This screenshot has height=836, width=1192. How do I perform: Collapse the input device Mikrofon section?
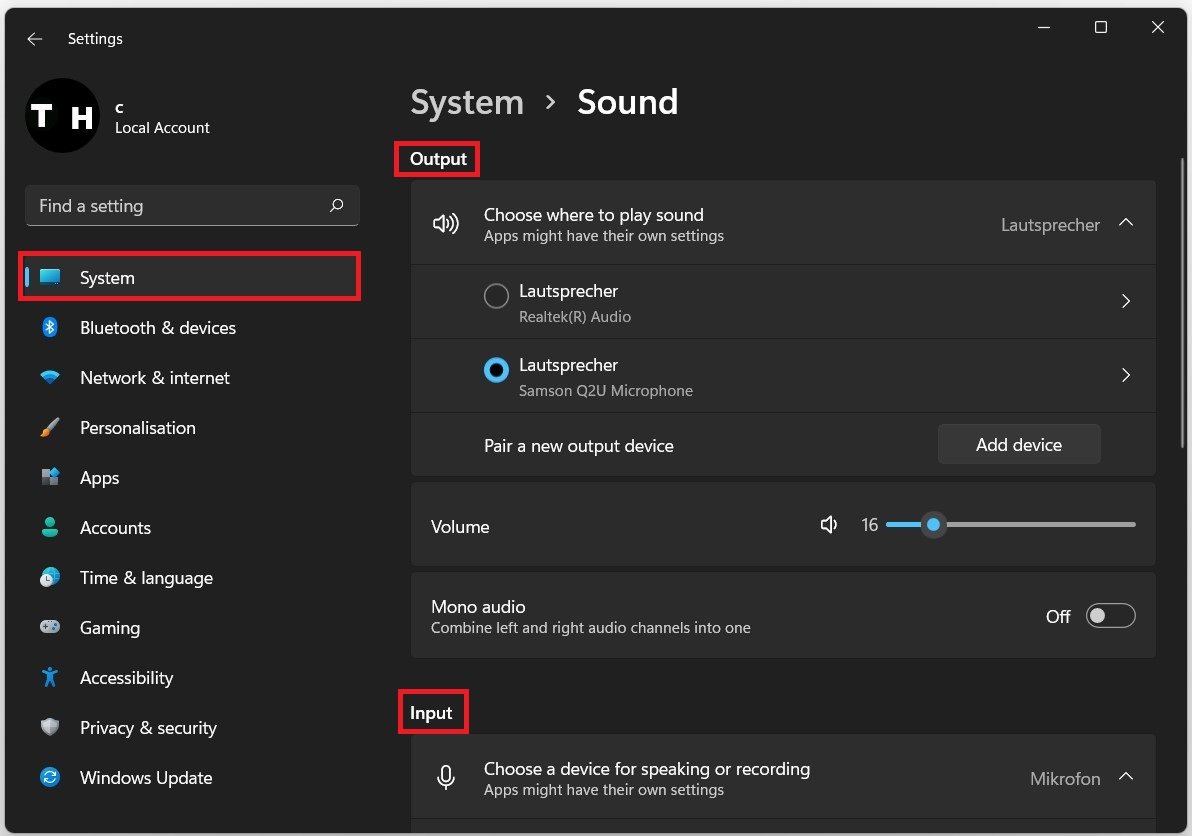(1126, 777)
